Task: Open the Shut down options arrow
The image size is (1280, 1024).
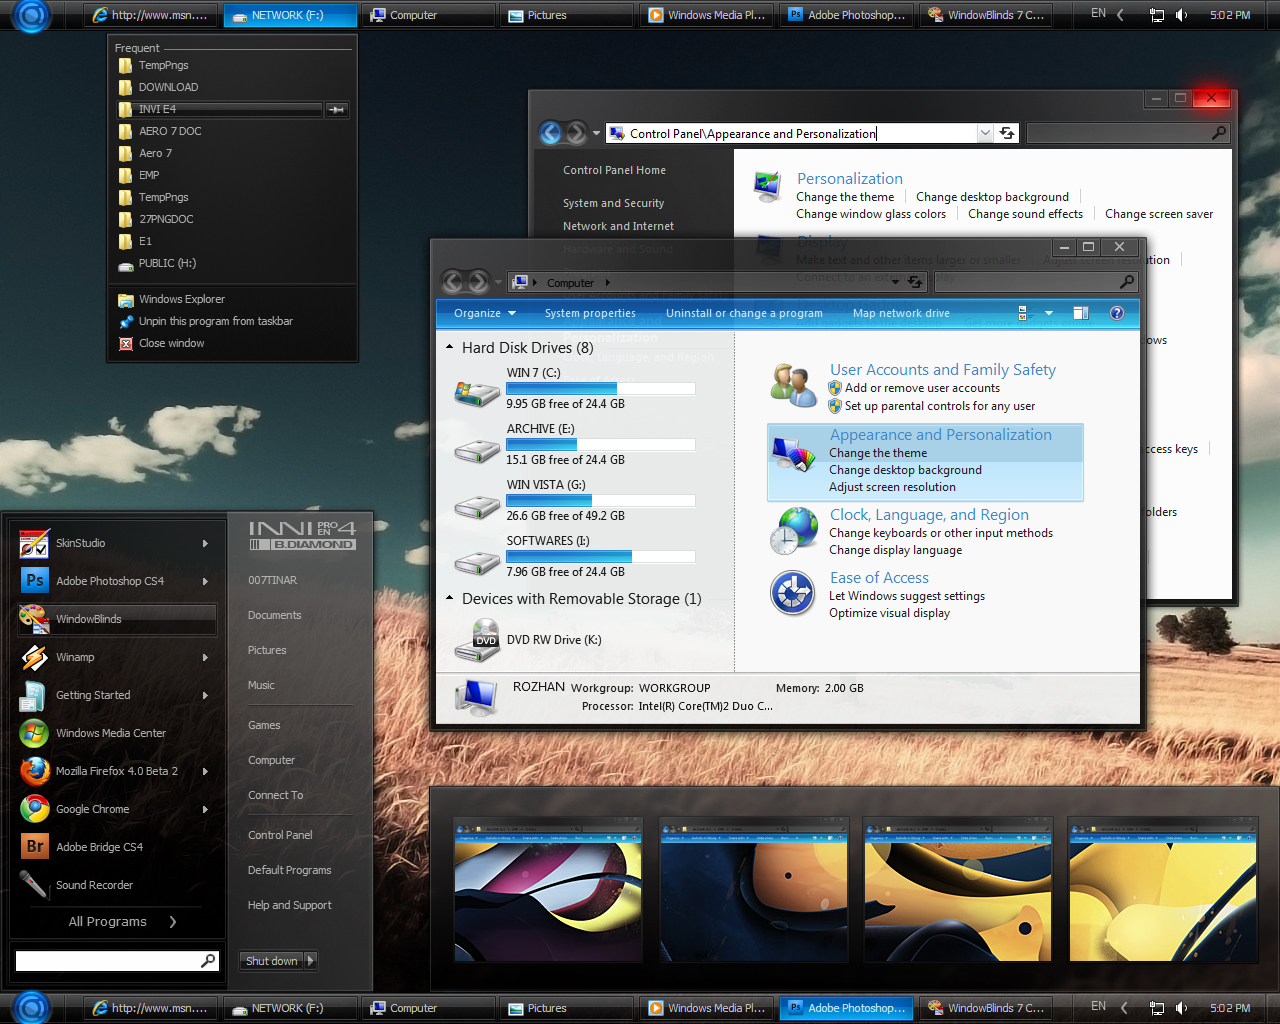Action: pos(310,960)
